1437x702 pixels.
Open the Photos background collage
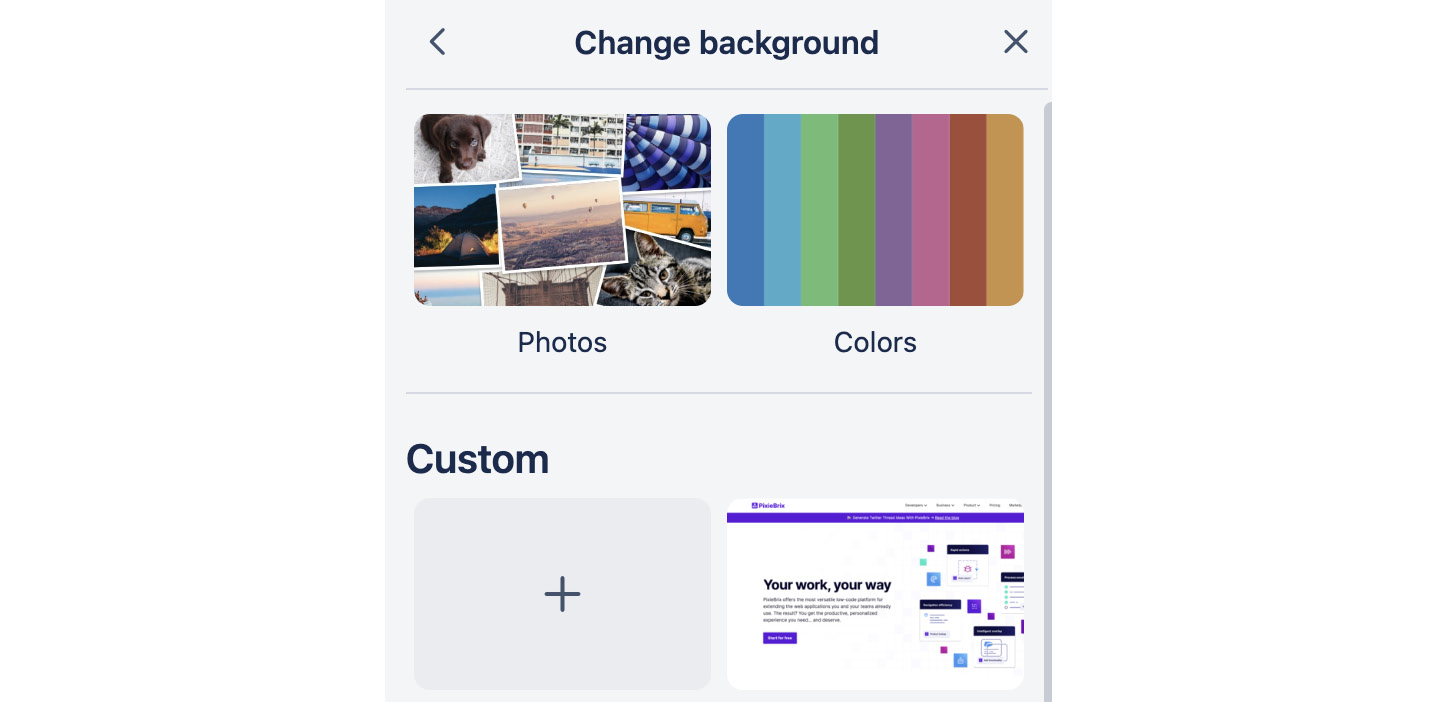[x=562, y=210]
